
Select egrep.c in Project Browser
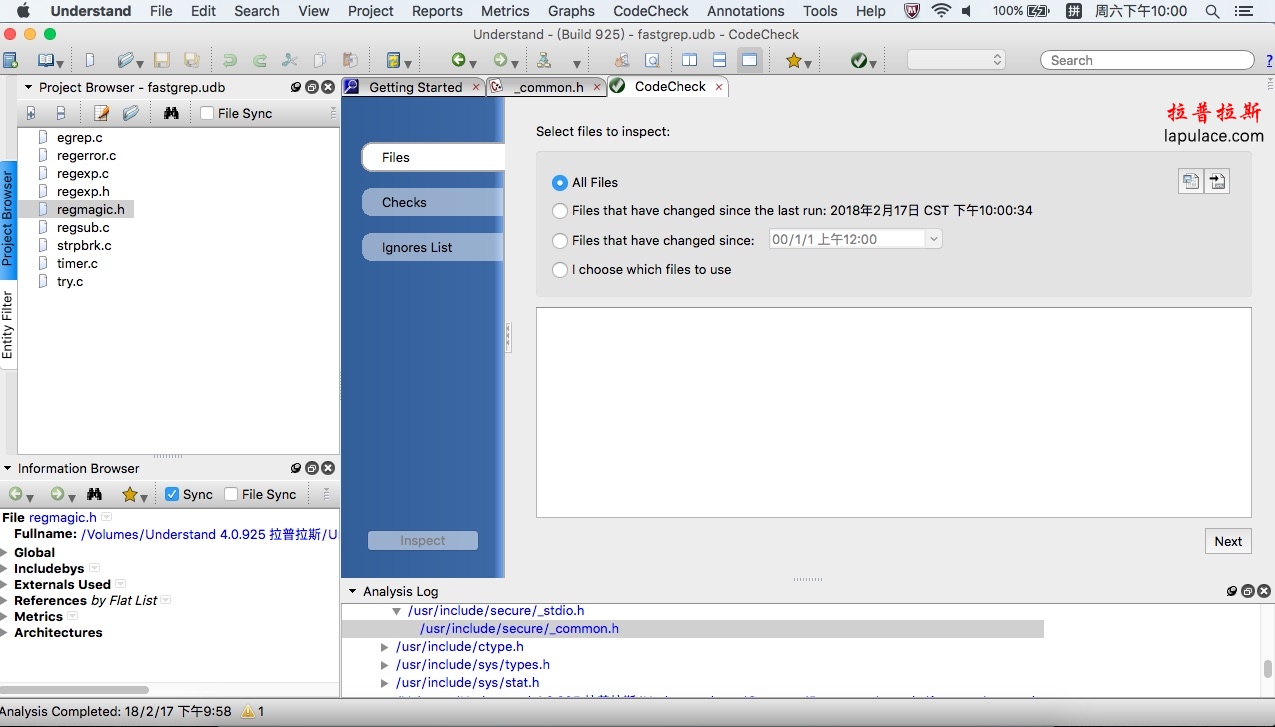(80, 137)
